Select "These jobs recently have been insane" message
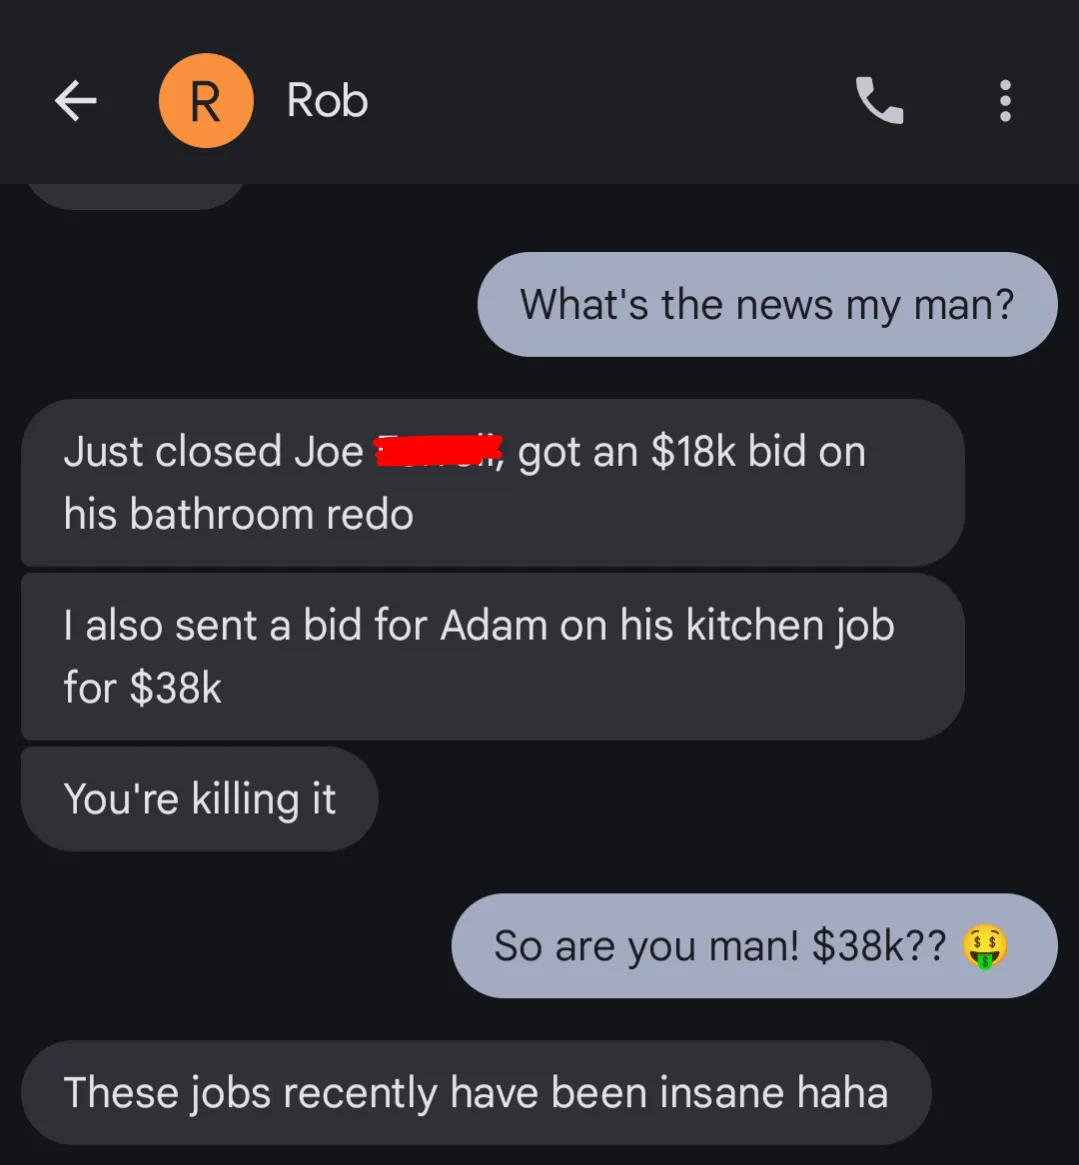Image resolution: width=1079 pixels, height=1165 pixels. click(476, 1092)
